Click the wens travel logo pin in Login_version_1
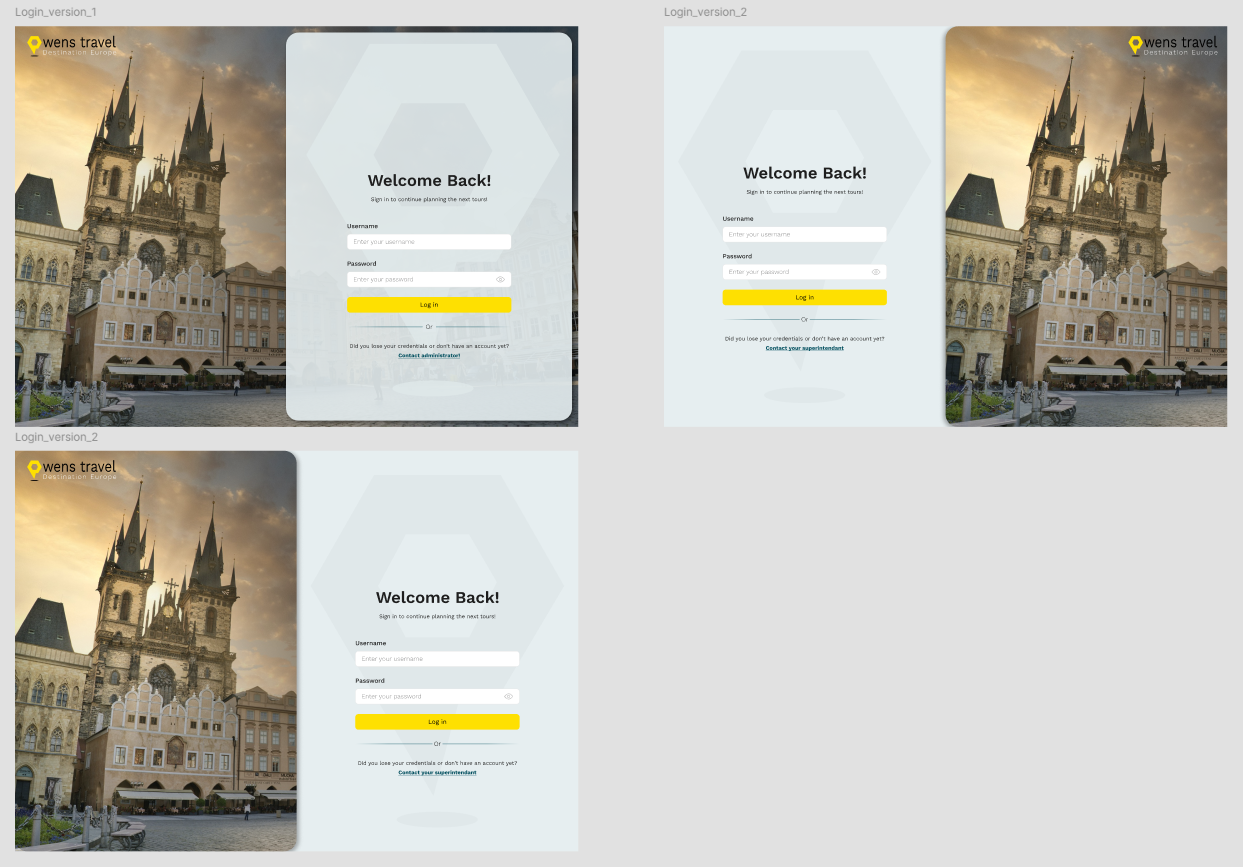 point(34,45)
